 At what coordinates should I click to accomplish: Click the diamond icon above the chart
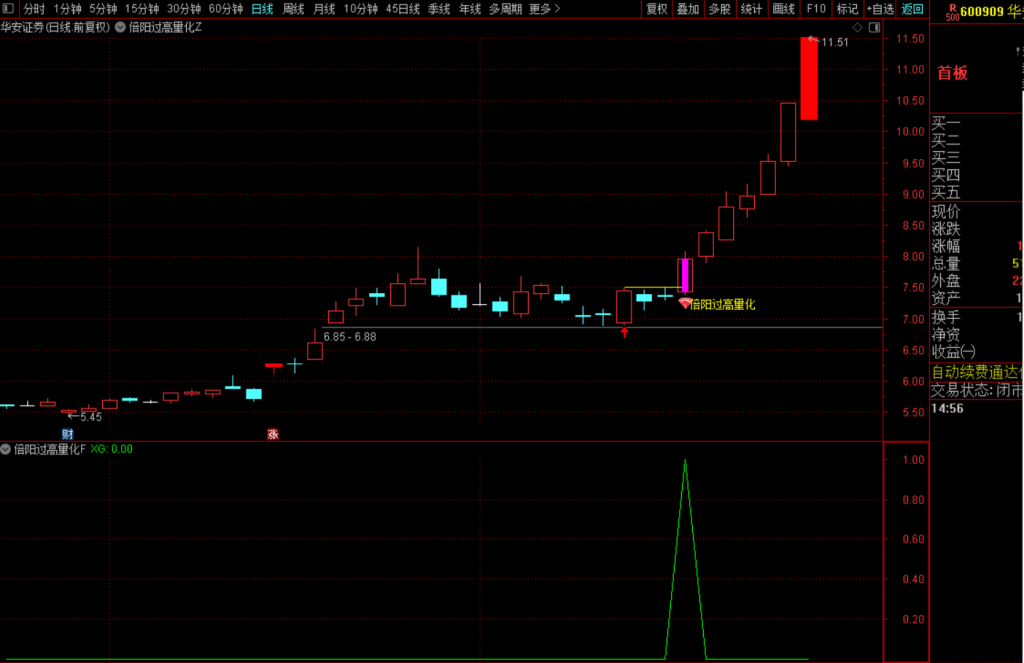click(857, 27)
